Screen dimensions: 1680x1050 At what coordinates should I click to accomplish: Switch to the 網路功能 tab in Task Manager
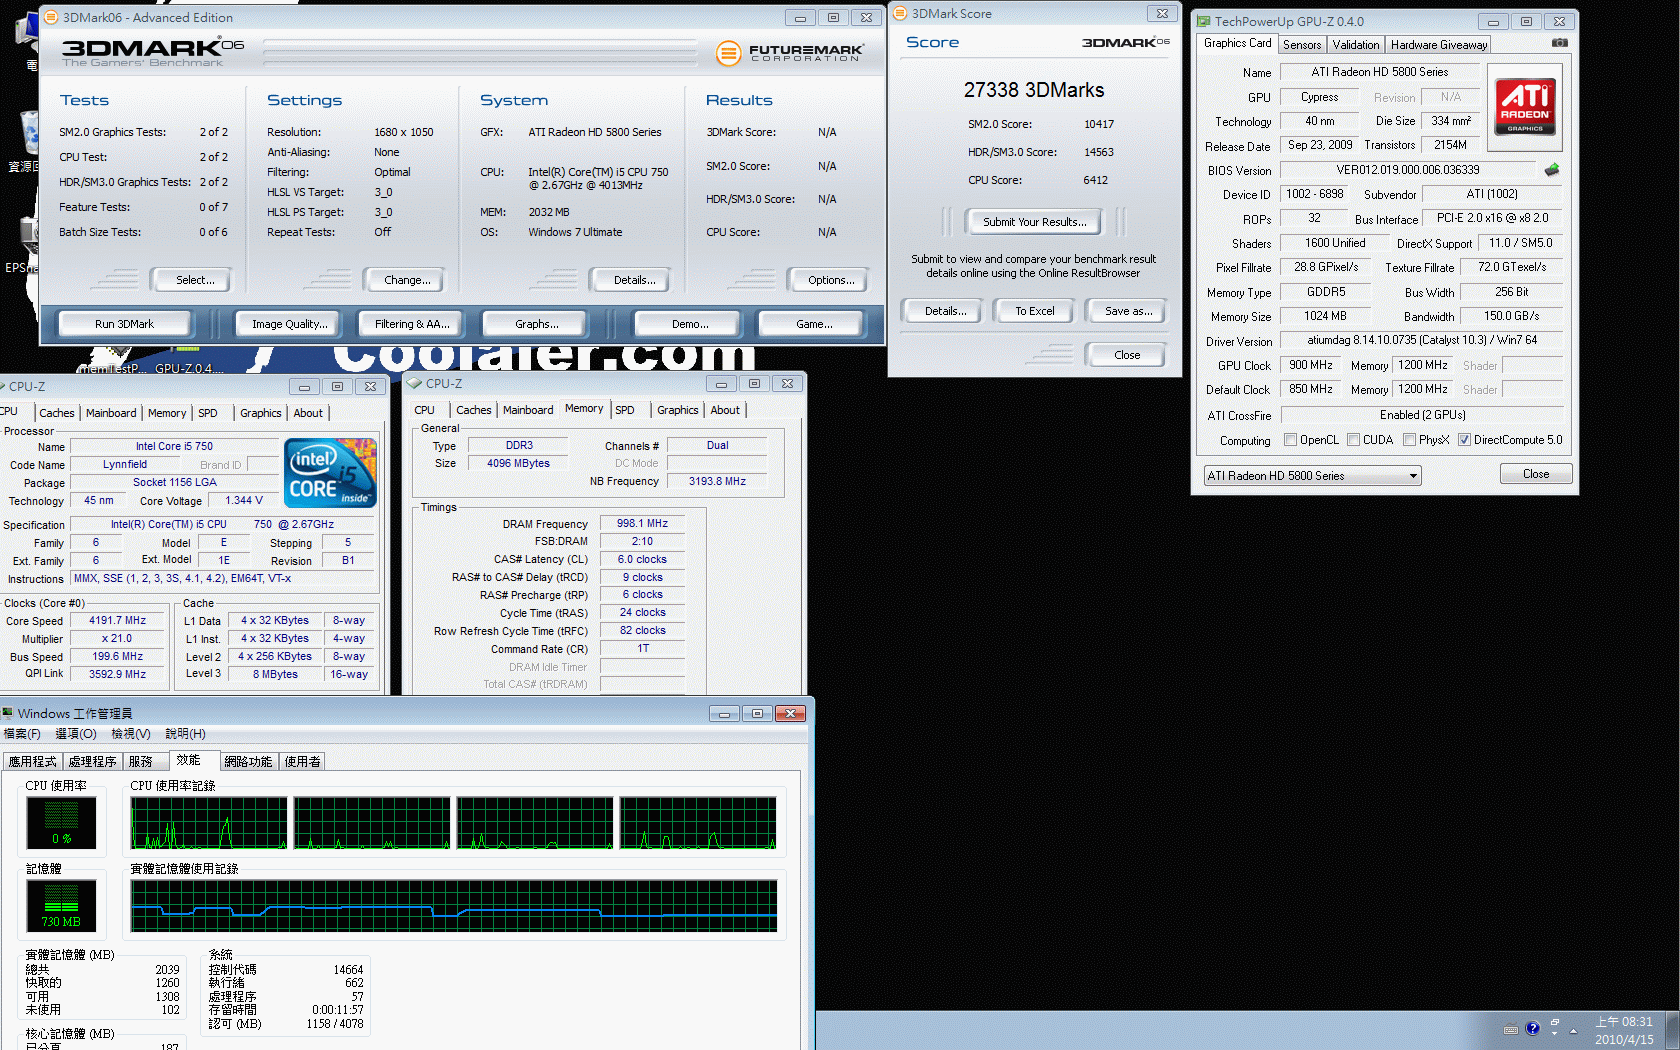coord(248,762)
